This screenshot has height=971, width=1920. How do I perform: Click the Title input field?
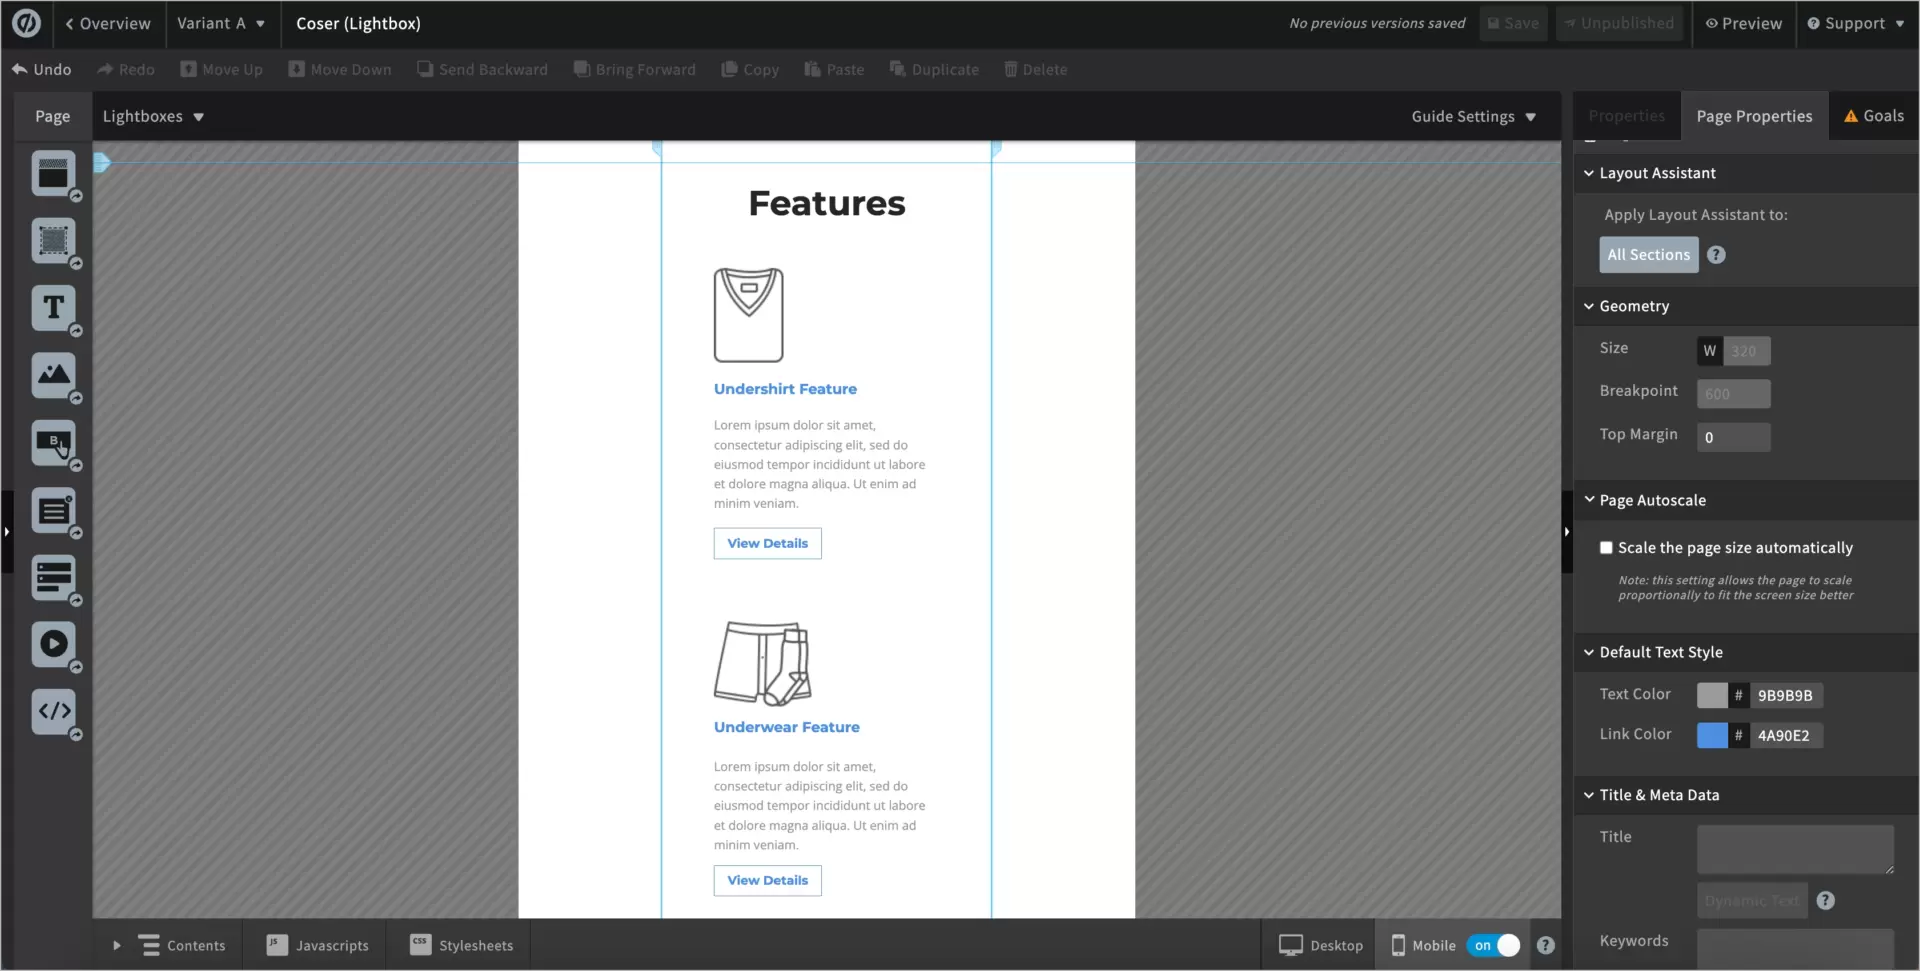pos(1795,848)
